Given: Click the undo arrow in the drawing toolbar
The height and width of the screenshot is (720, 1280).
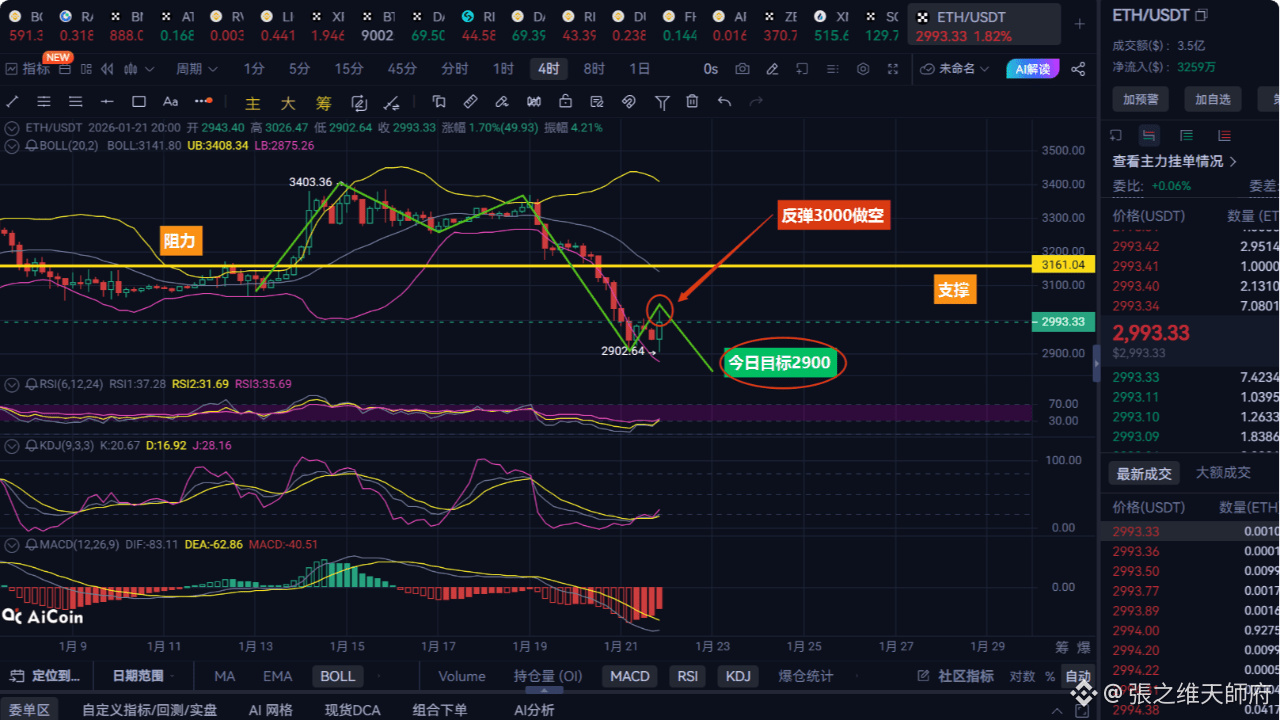Looking at the screenshot, I should point(724,102).
